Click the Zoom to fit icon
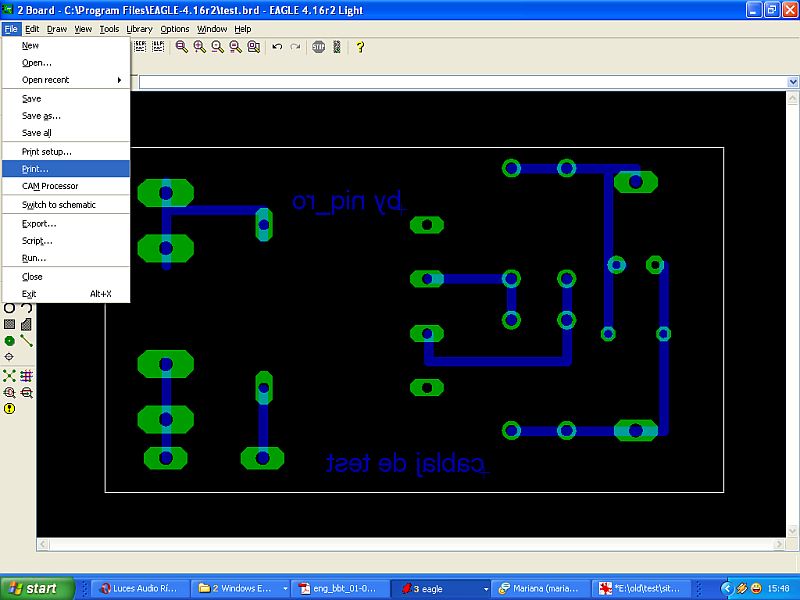Viewport: 800px width, 600px height. [181, 47]
